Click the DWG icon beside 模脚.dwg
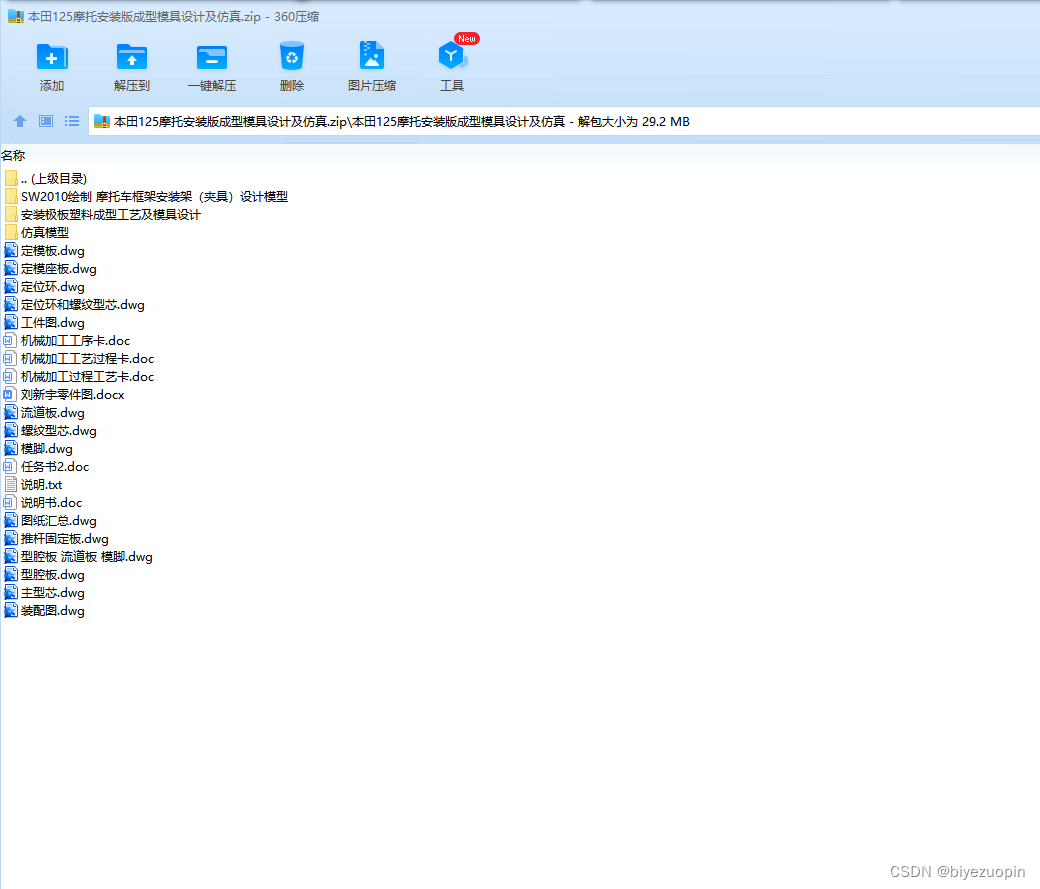Screen dimensions: 1040x889 click(x=11, y=448)
